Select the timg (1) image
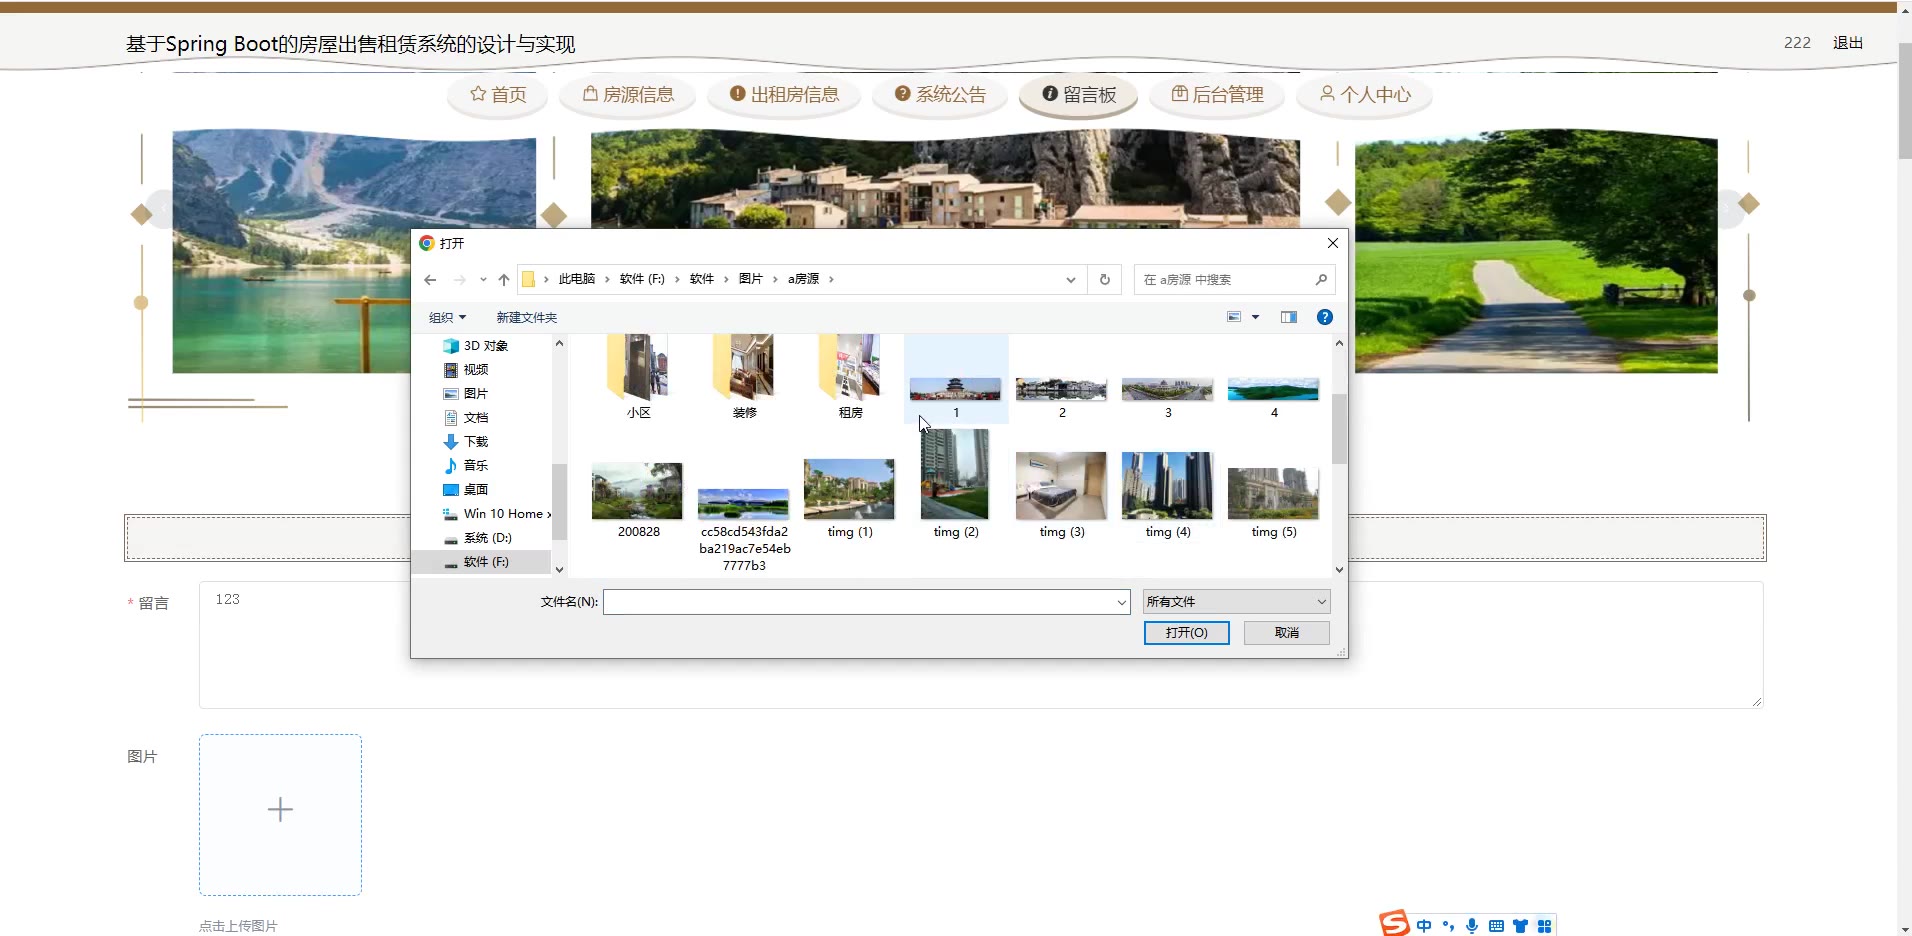The height and width of the screenshot is (936, 1912). [x=850, y=498]
